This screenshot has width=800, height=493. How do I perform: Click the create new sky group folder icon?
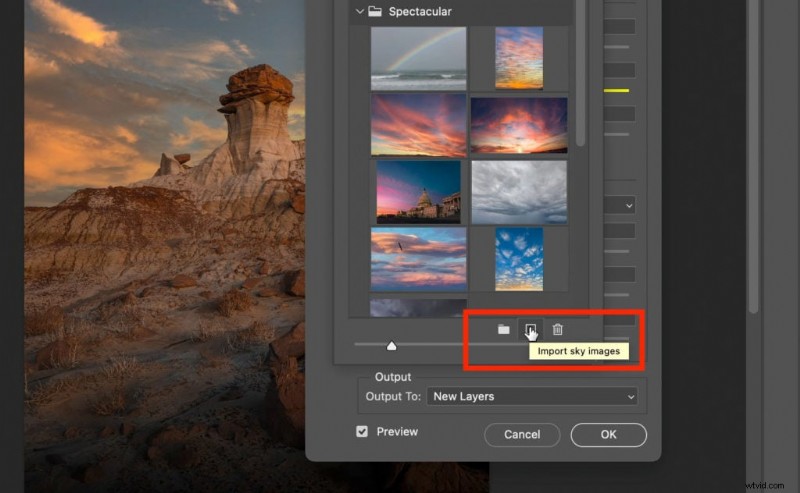504,329
